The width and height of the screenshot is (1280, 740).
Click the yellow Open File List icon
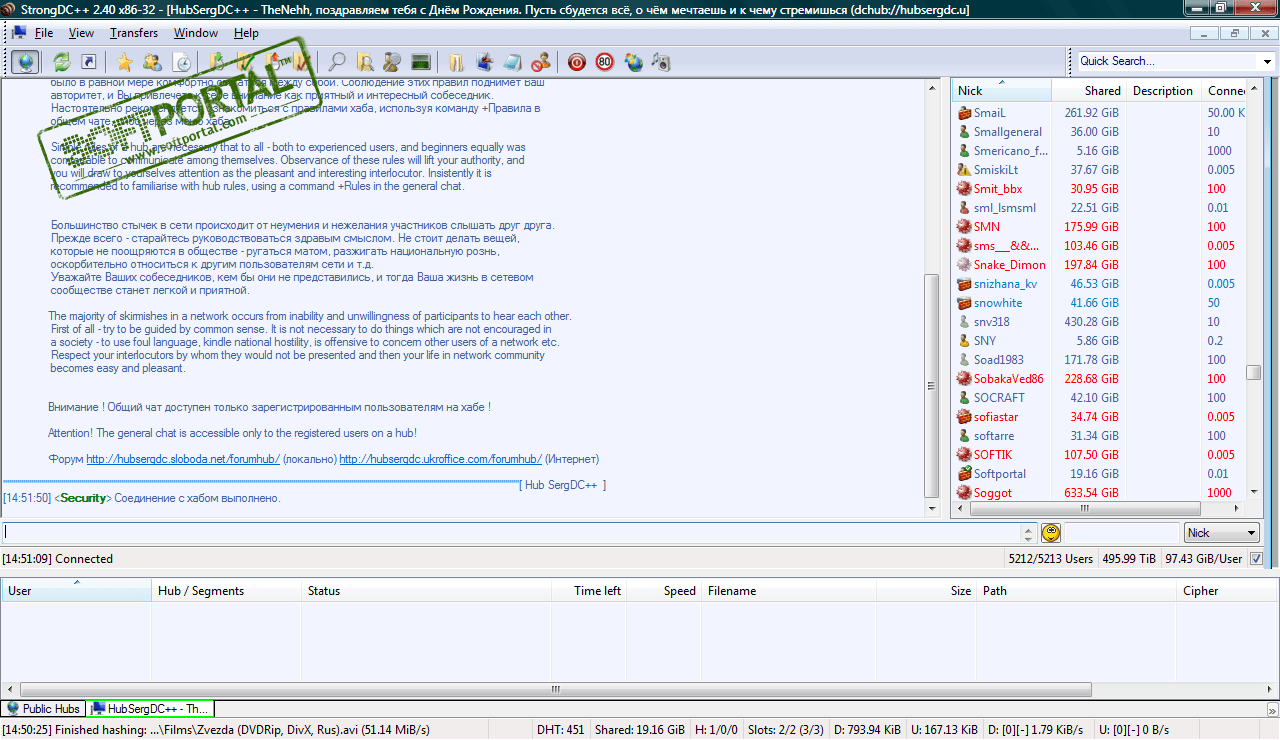click(x=456, y=62)
